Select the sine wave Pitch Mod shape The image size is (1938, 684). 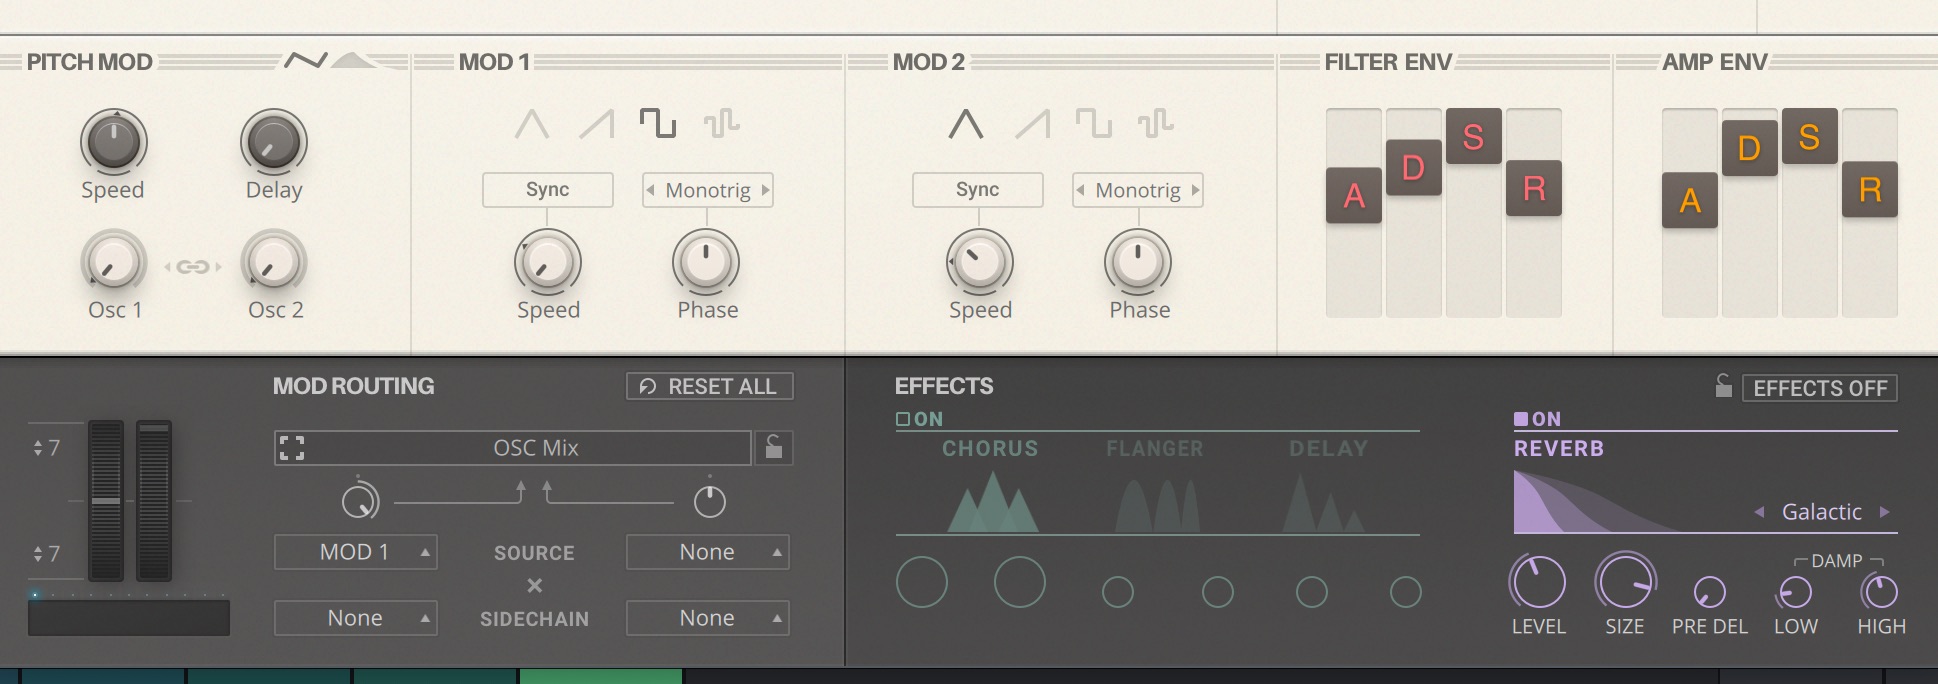pos(305,61)
